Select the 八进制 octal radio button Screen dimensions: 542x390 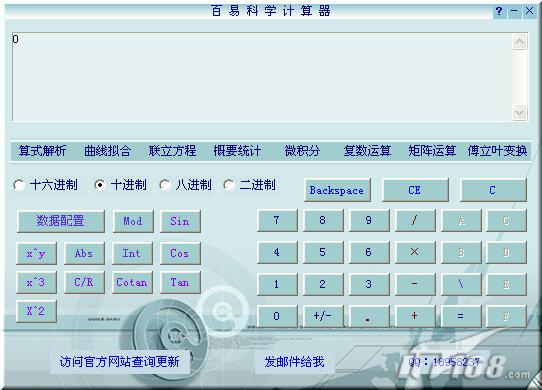[165, 185]
